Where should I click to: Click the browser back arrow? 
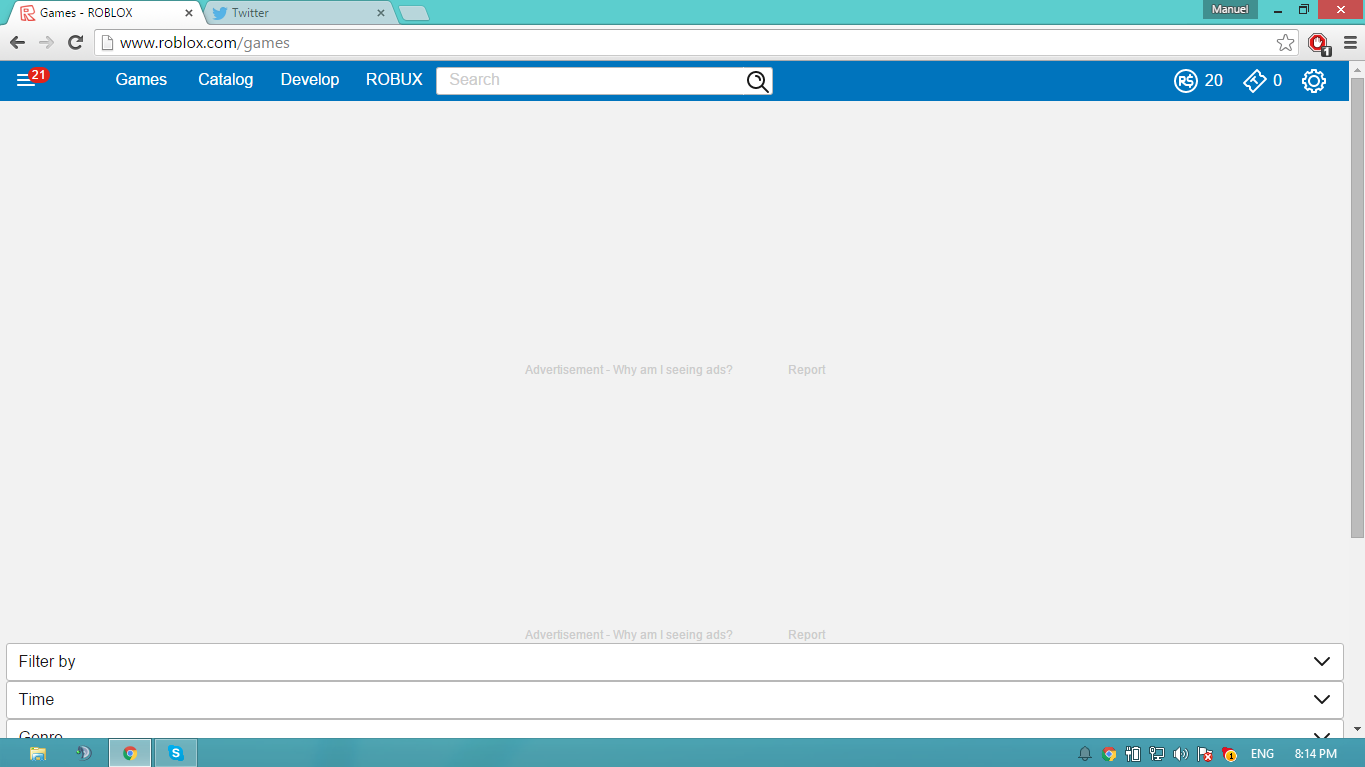click(17, 42)
